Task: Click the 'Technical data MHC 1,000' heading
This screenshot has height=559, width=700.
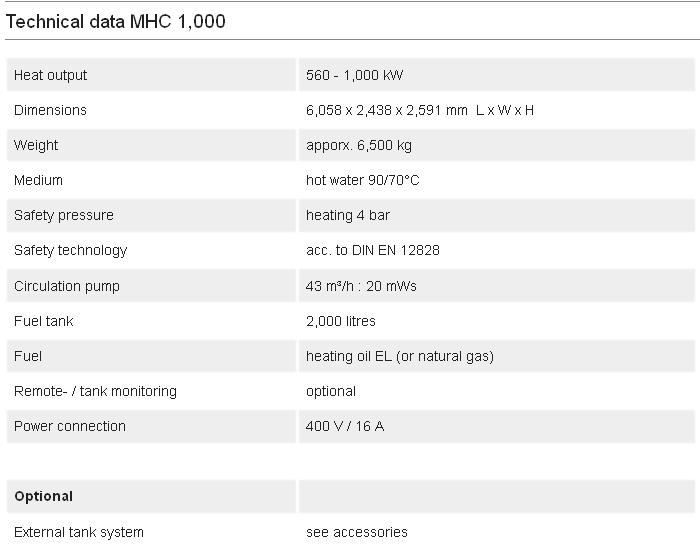Action: pos(116,21)
